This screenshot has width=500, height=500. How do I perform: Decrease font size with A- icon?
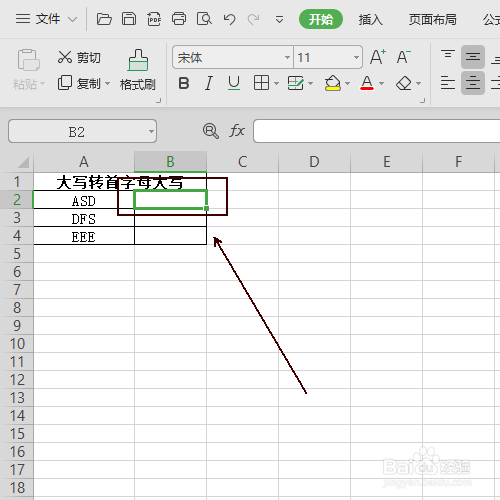(404, 57)
